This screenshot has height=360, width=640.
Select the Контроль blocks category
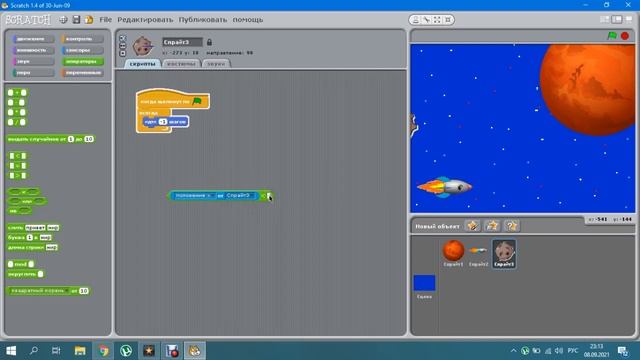tap(82, 39)
